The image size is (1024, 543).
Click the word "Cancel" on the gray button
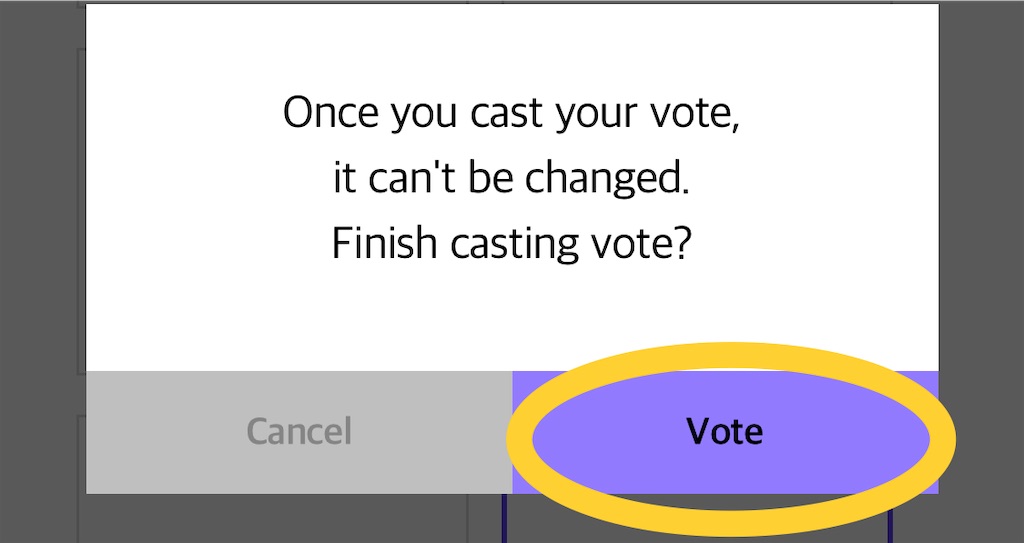point(299,432)
